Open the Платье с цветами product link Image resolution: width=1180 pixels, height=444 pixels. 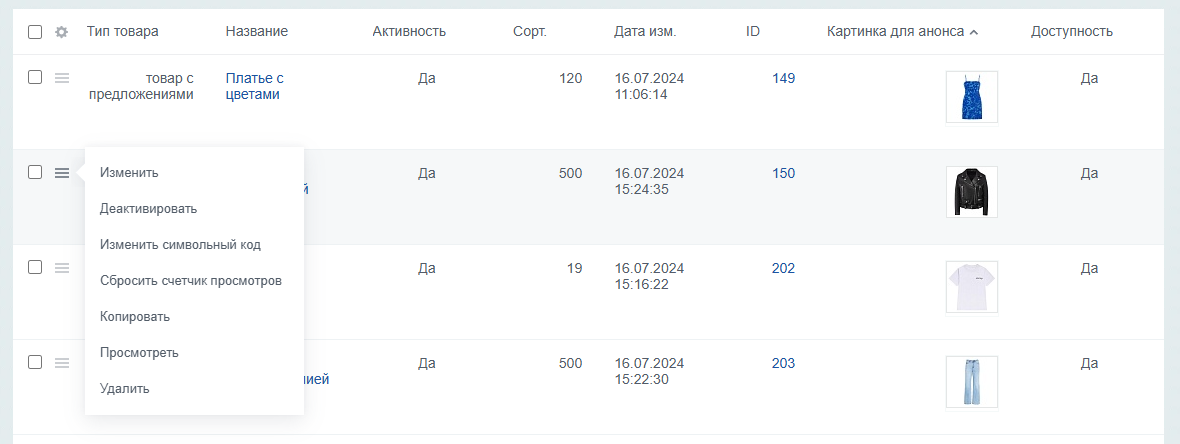(x=254, y=86)
